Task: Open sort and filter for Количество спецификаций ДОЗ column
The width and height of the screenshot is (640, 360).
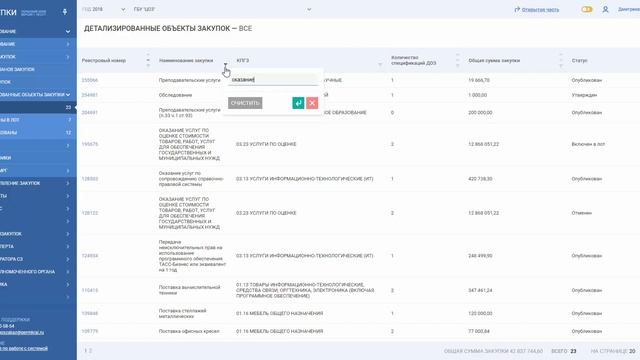Action: (458, 60)
